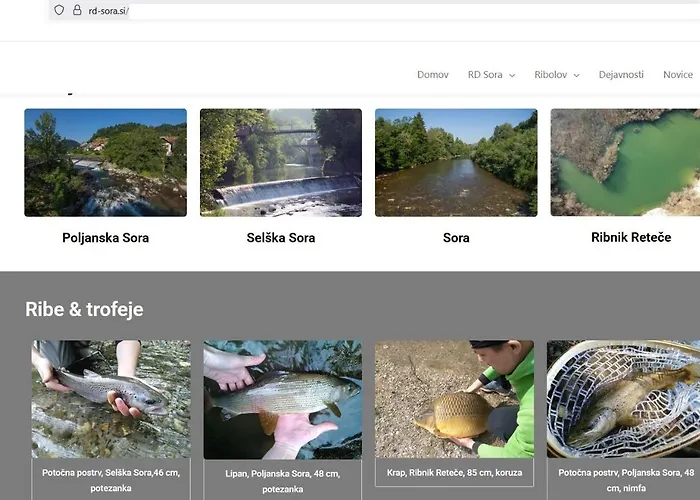Open the Selška Sora weir photo
The height and width of the screenshot is (500, 700).
pyautogui.click(x=280, y=162)
